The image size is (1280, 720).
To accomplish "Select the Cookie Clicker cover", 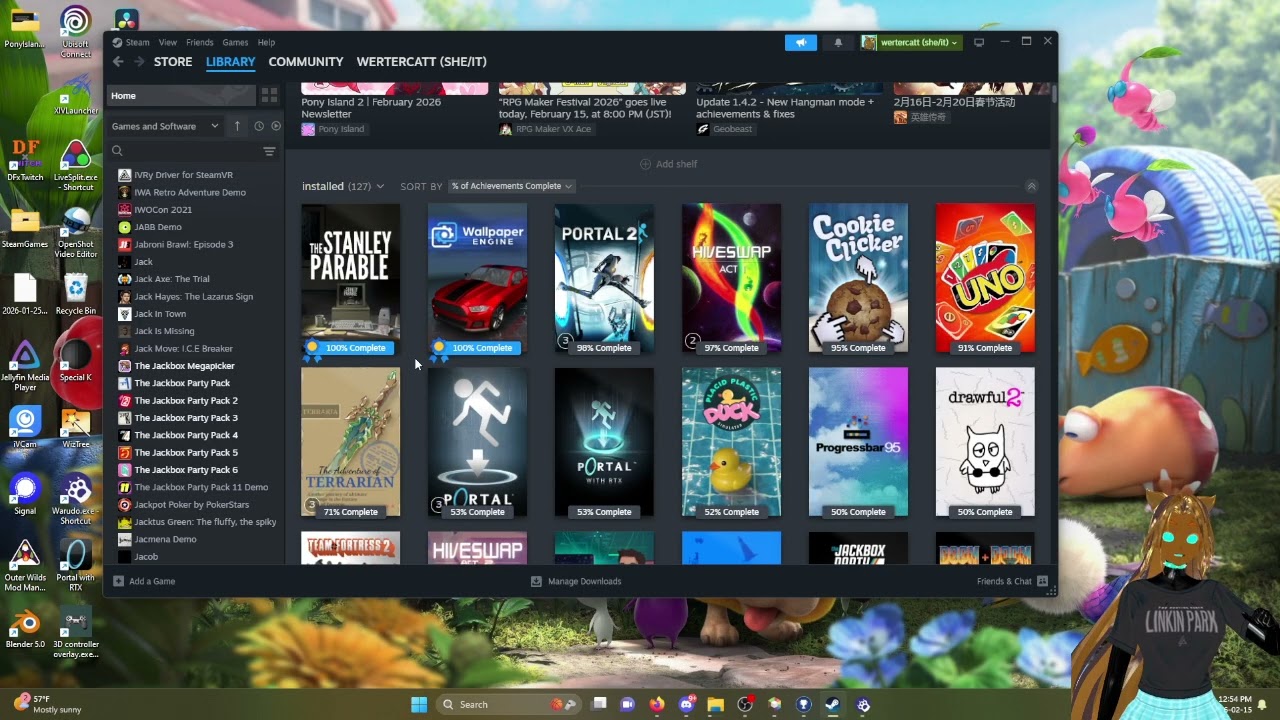I will [x=858, y=279].
